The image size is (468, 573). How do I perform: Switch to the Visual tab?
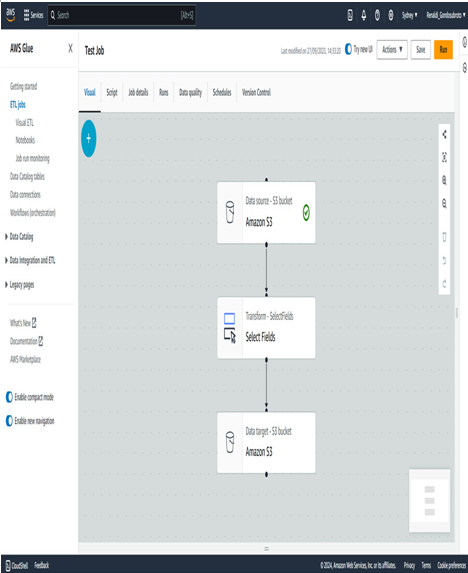(x=90, y=92)
